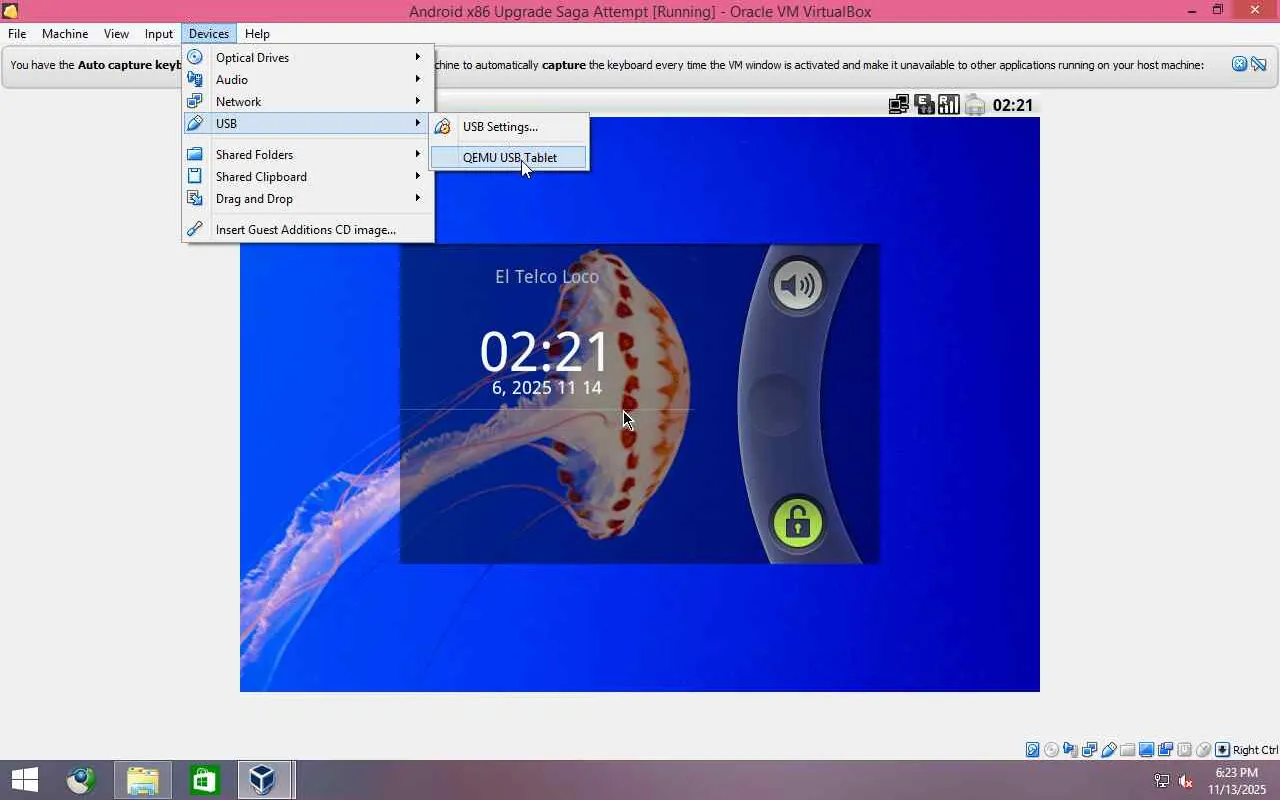Click the keyboard capture host key indicator
1280x800 pixels.
click(1222, 750)
